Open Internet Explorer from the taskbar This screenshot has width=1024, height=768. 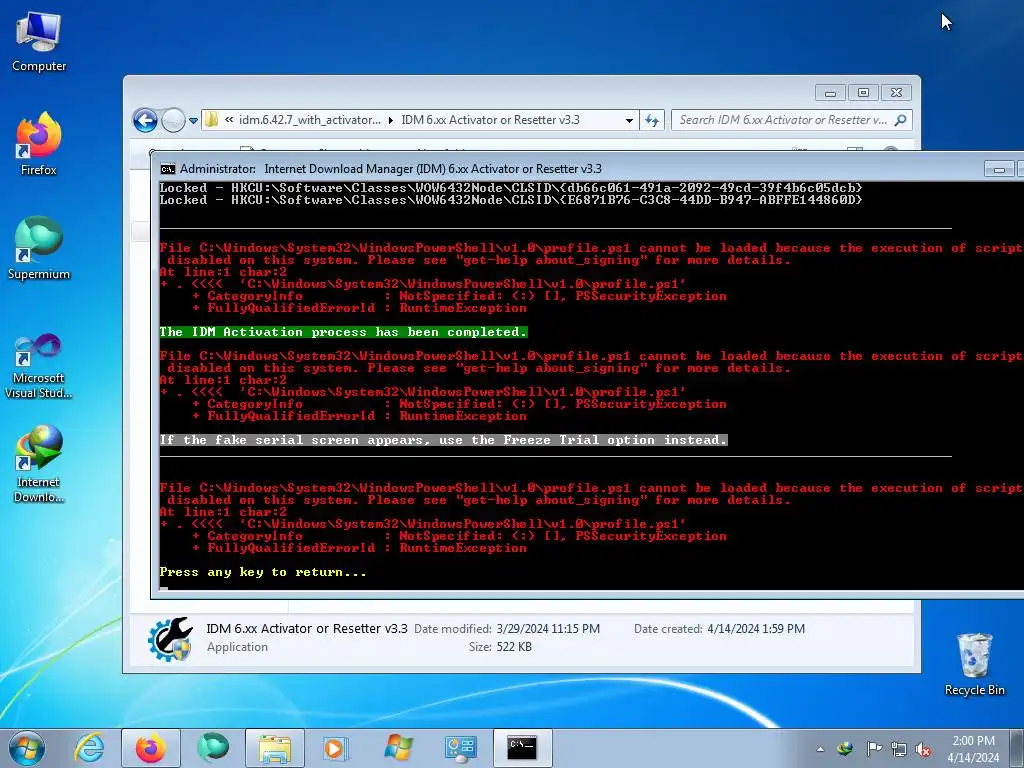89,748
